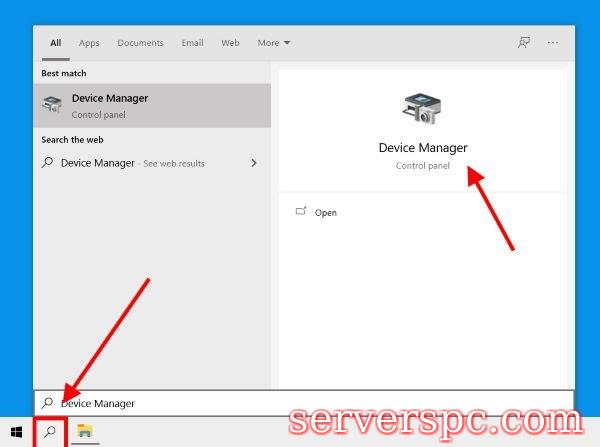
Task: Switch to the Web tab
Action: click(230, 43)
